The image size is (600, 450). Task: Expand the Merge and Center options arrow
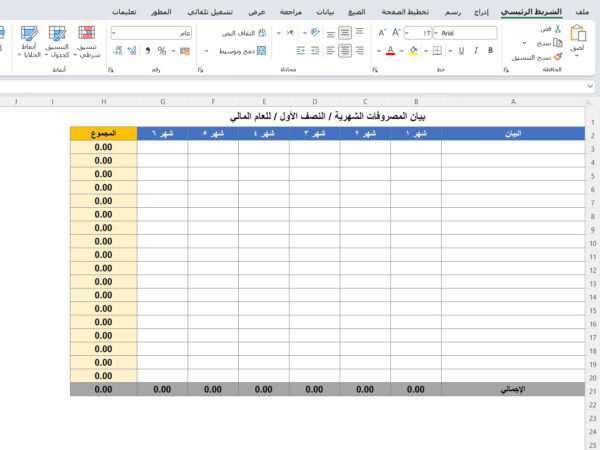point(206,51)
